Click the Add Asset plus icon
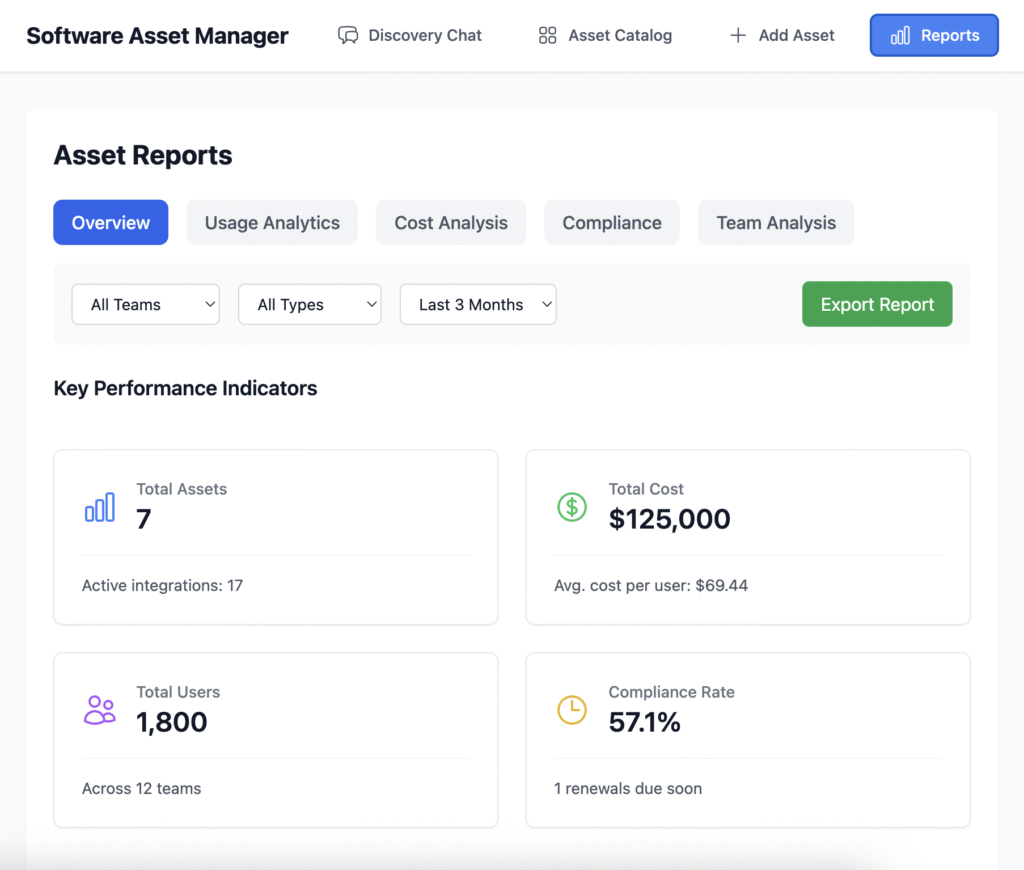Viewport: 1024px width, 870px height. pos(738,35)
